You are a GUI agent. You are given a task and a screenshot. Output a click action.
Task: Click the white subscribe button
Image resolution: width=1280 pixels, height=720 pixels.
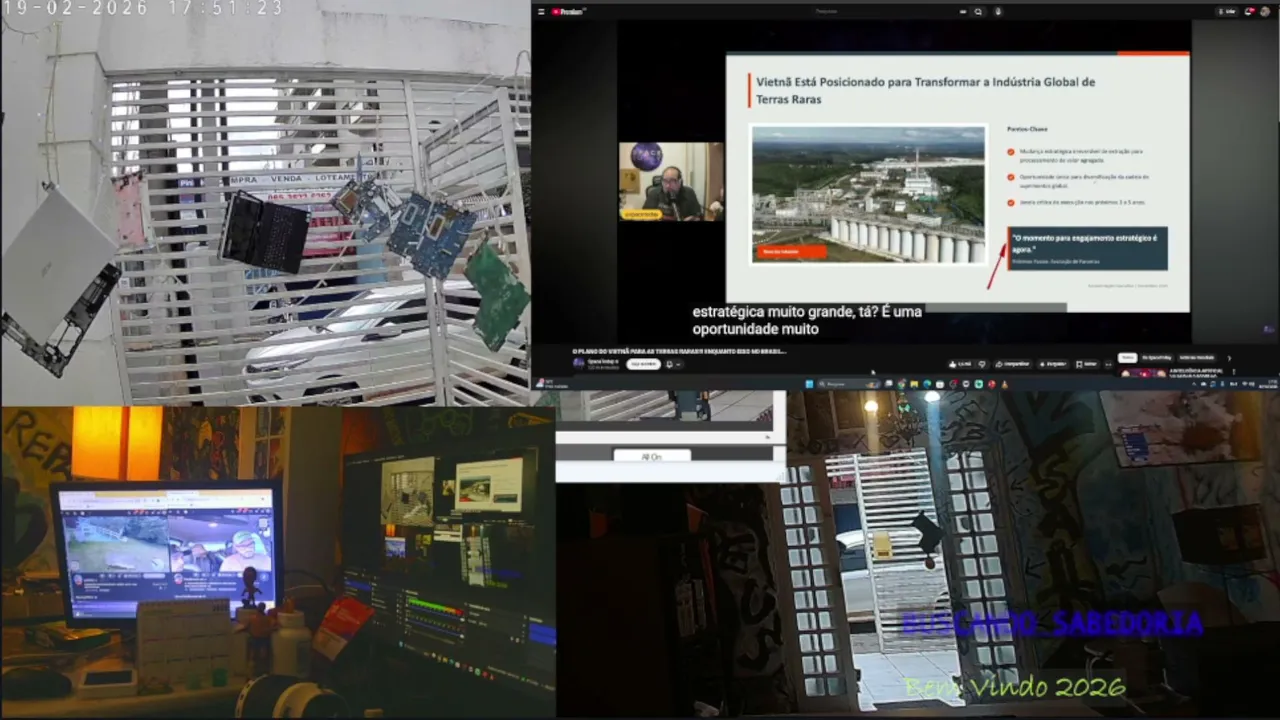point(643,364)
